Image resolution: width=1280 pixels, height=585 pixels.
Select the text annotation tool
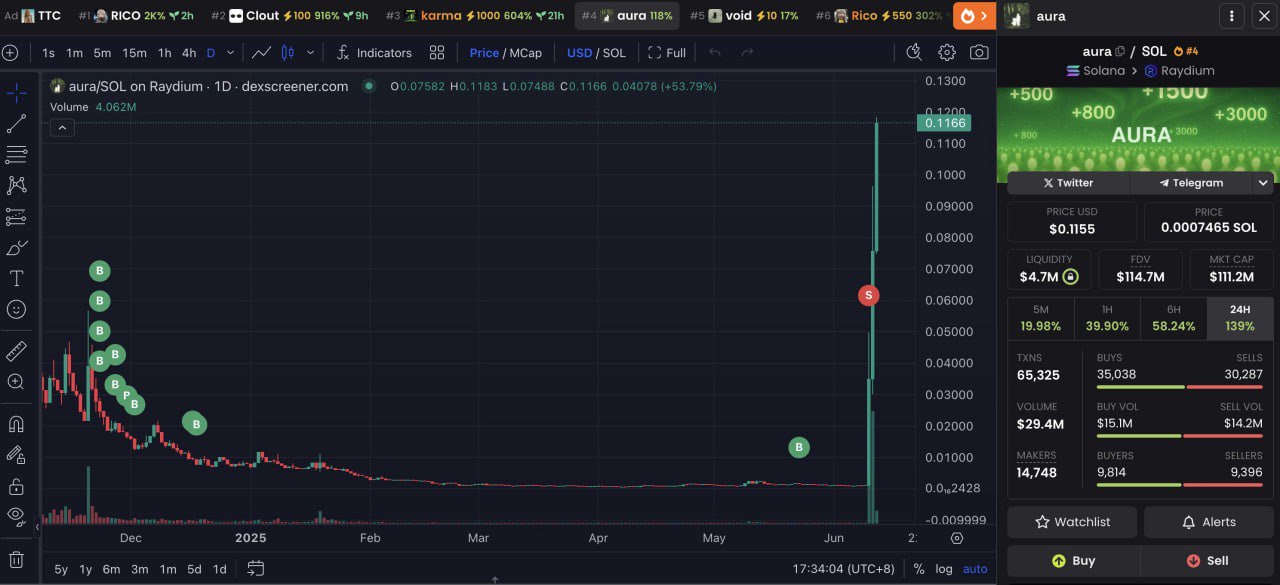[x=16, y=279]
